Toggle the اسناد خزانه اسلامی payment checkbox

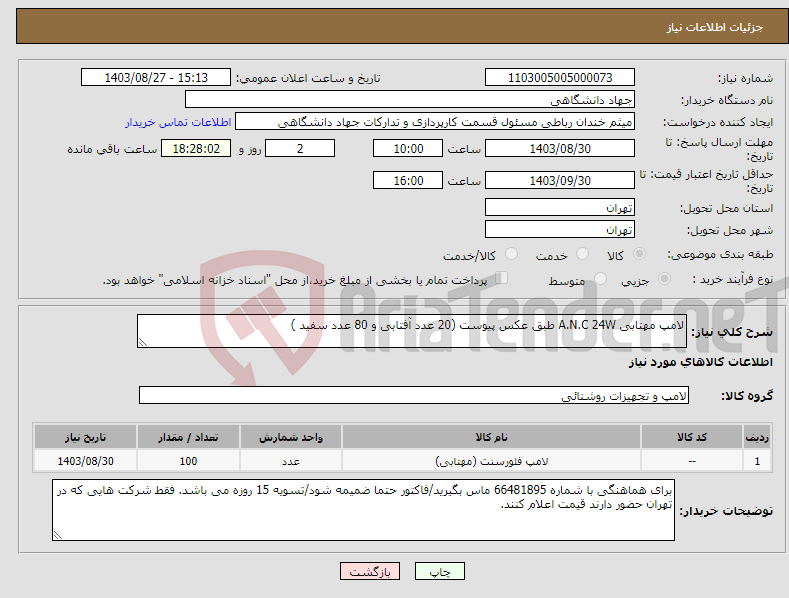502,277
